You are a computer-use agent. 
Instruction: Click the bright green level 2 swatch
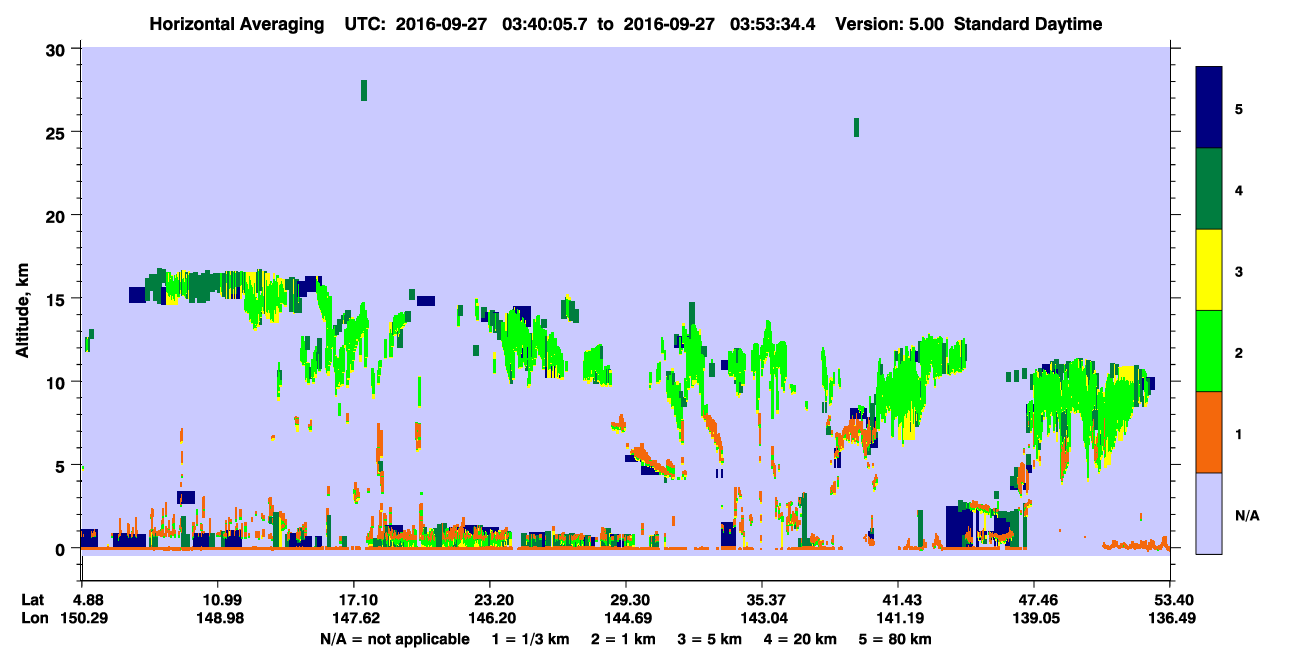click(1210, 351)
